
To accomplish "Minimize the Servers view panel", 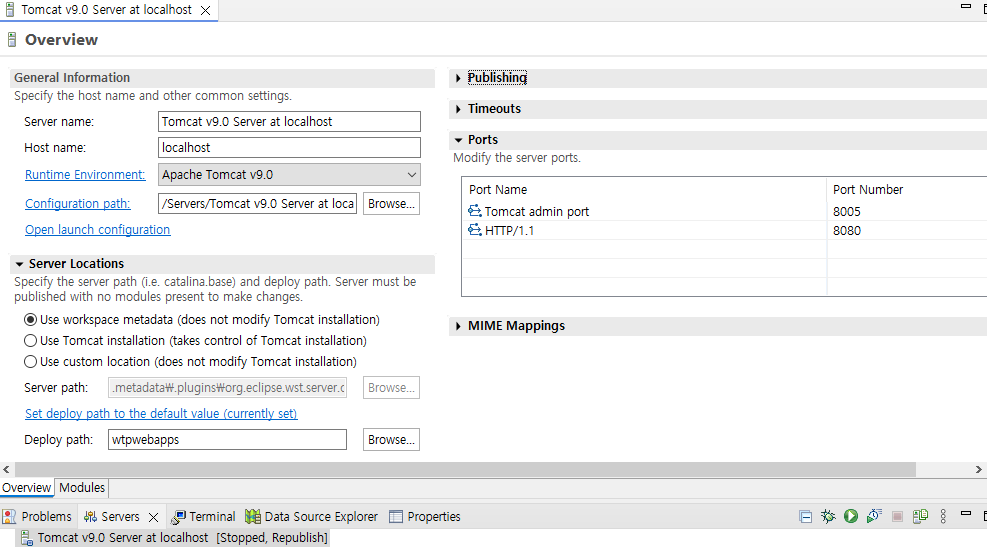I will click(x=966, y=514).
